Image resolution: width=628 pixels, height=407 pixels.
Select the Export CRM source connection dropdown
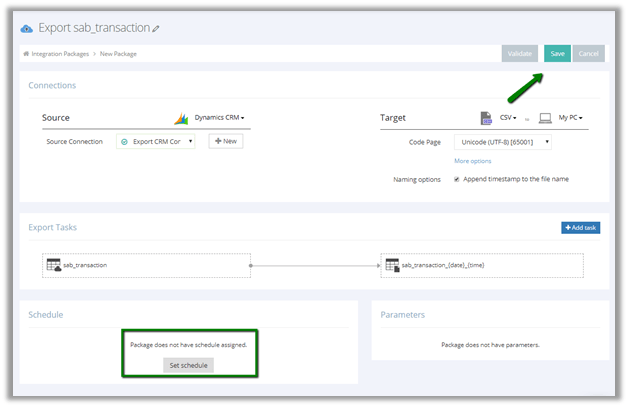click(155, 142)
